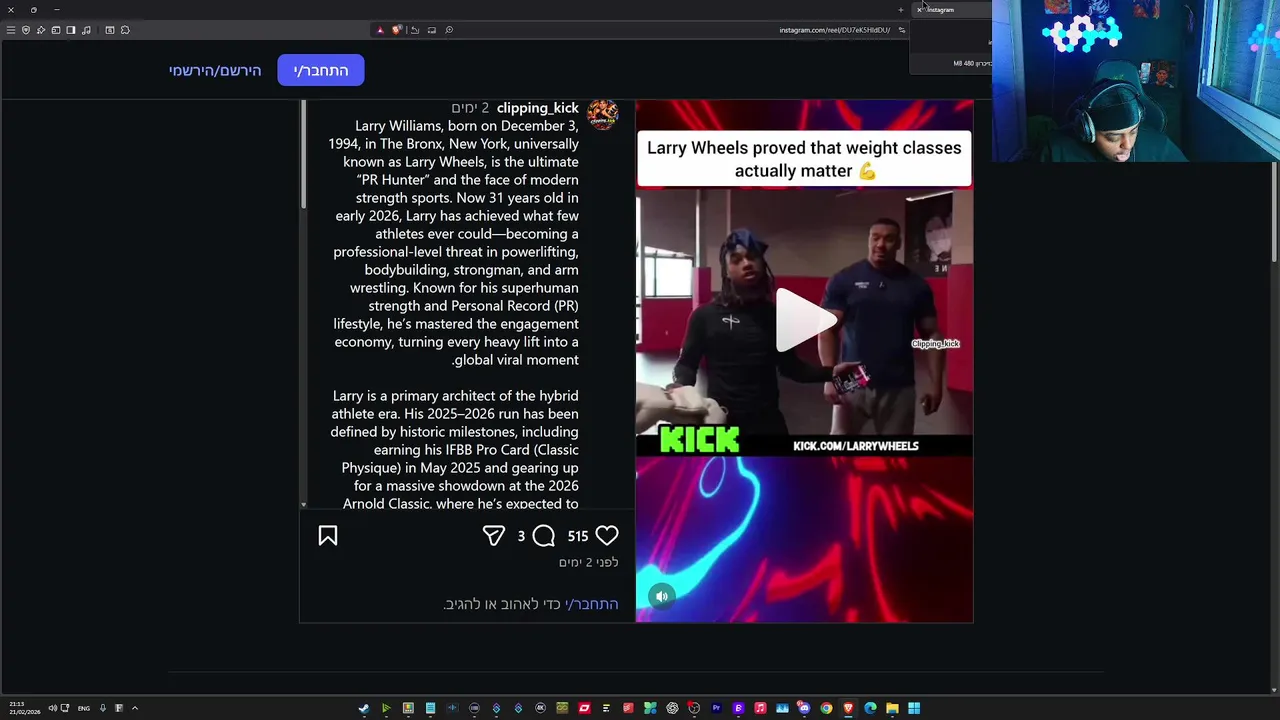Image resolution: width=1280 pixels, height=720 pixels.
Task: Open Google Chrome from the taskbar
Action: (826, 708)
